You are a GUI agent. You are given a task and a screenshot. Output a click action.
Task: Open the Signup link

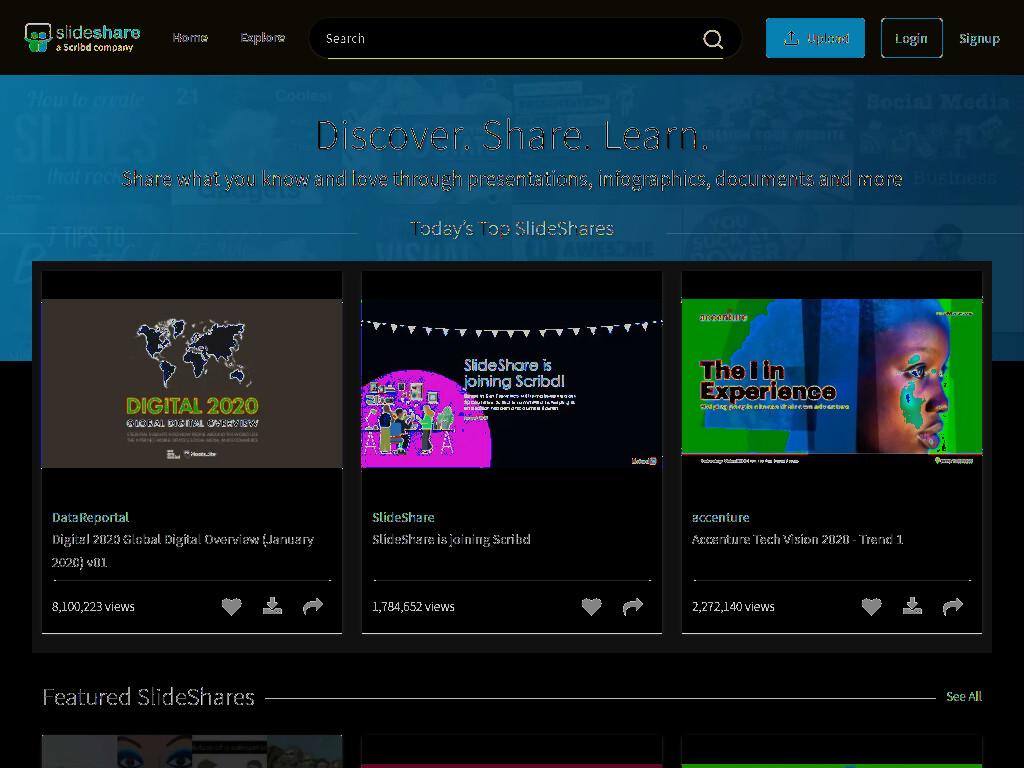[979, 39]
